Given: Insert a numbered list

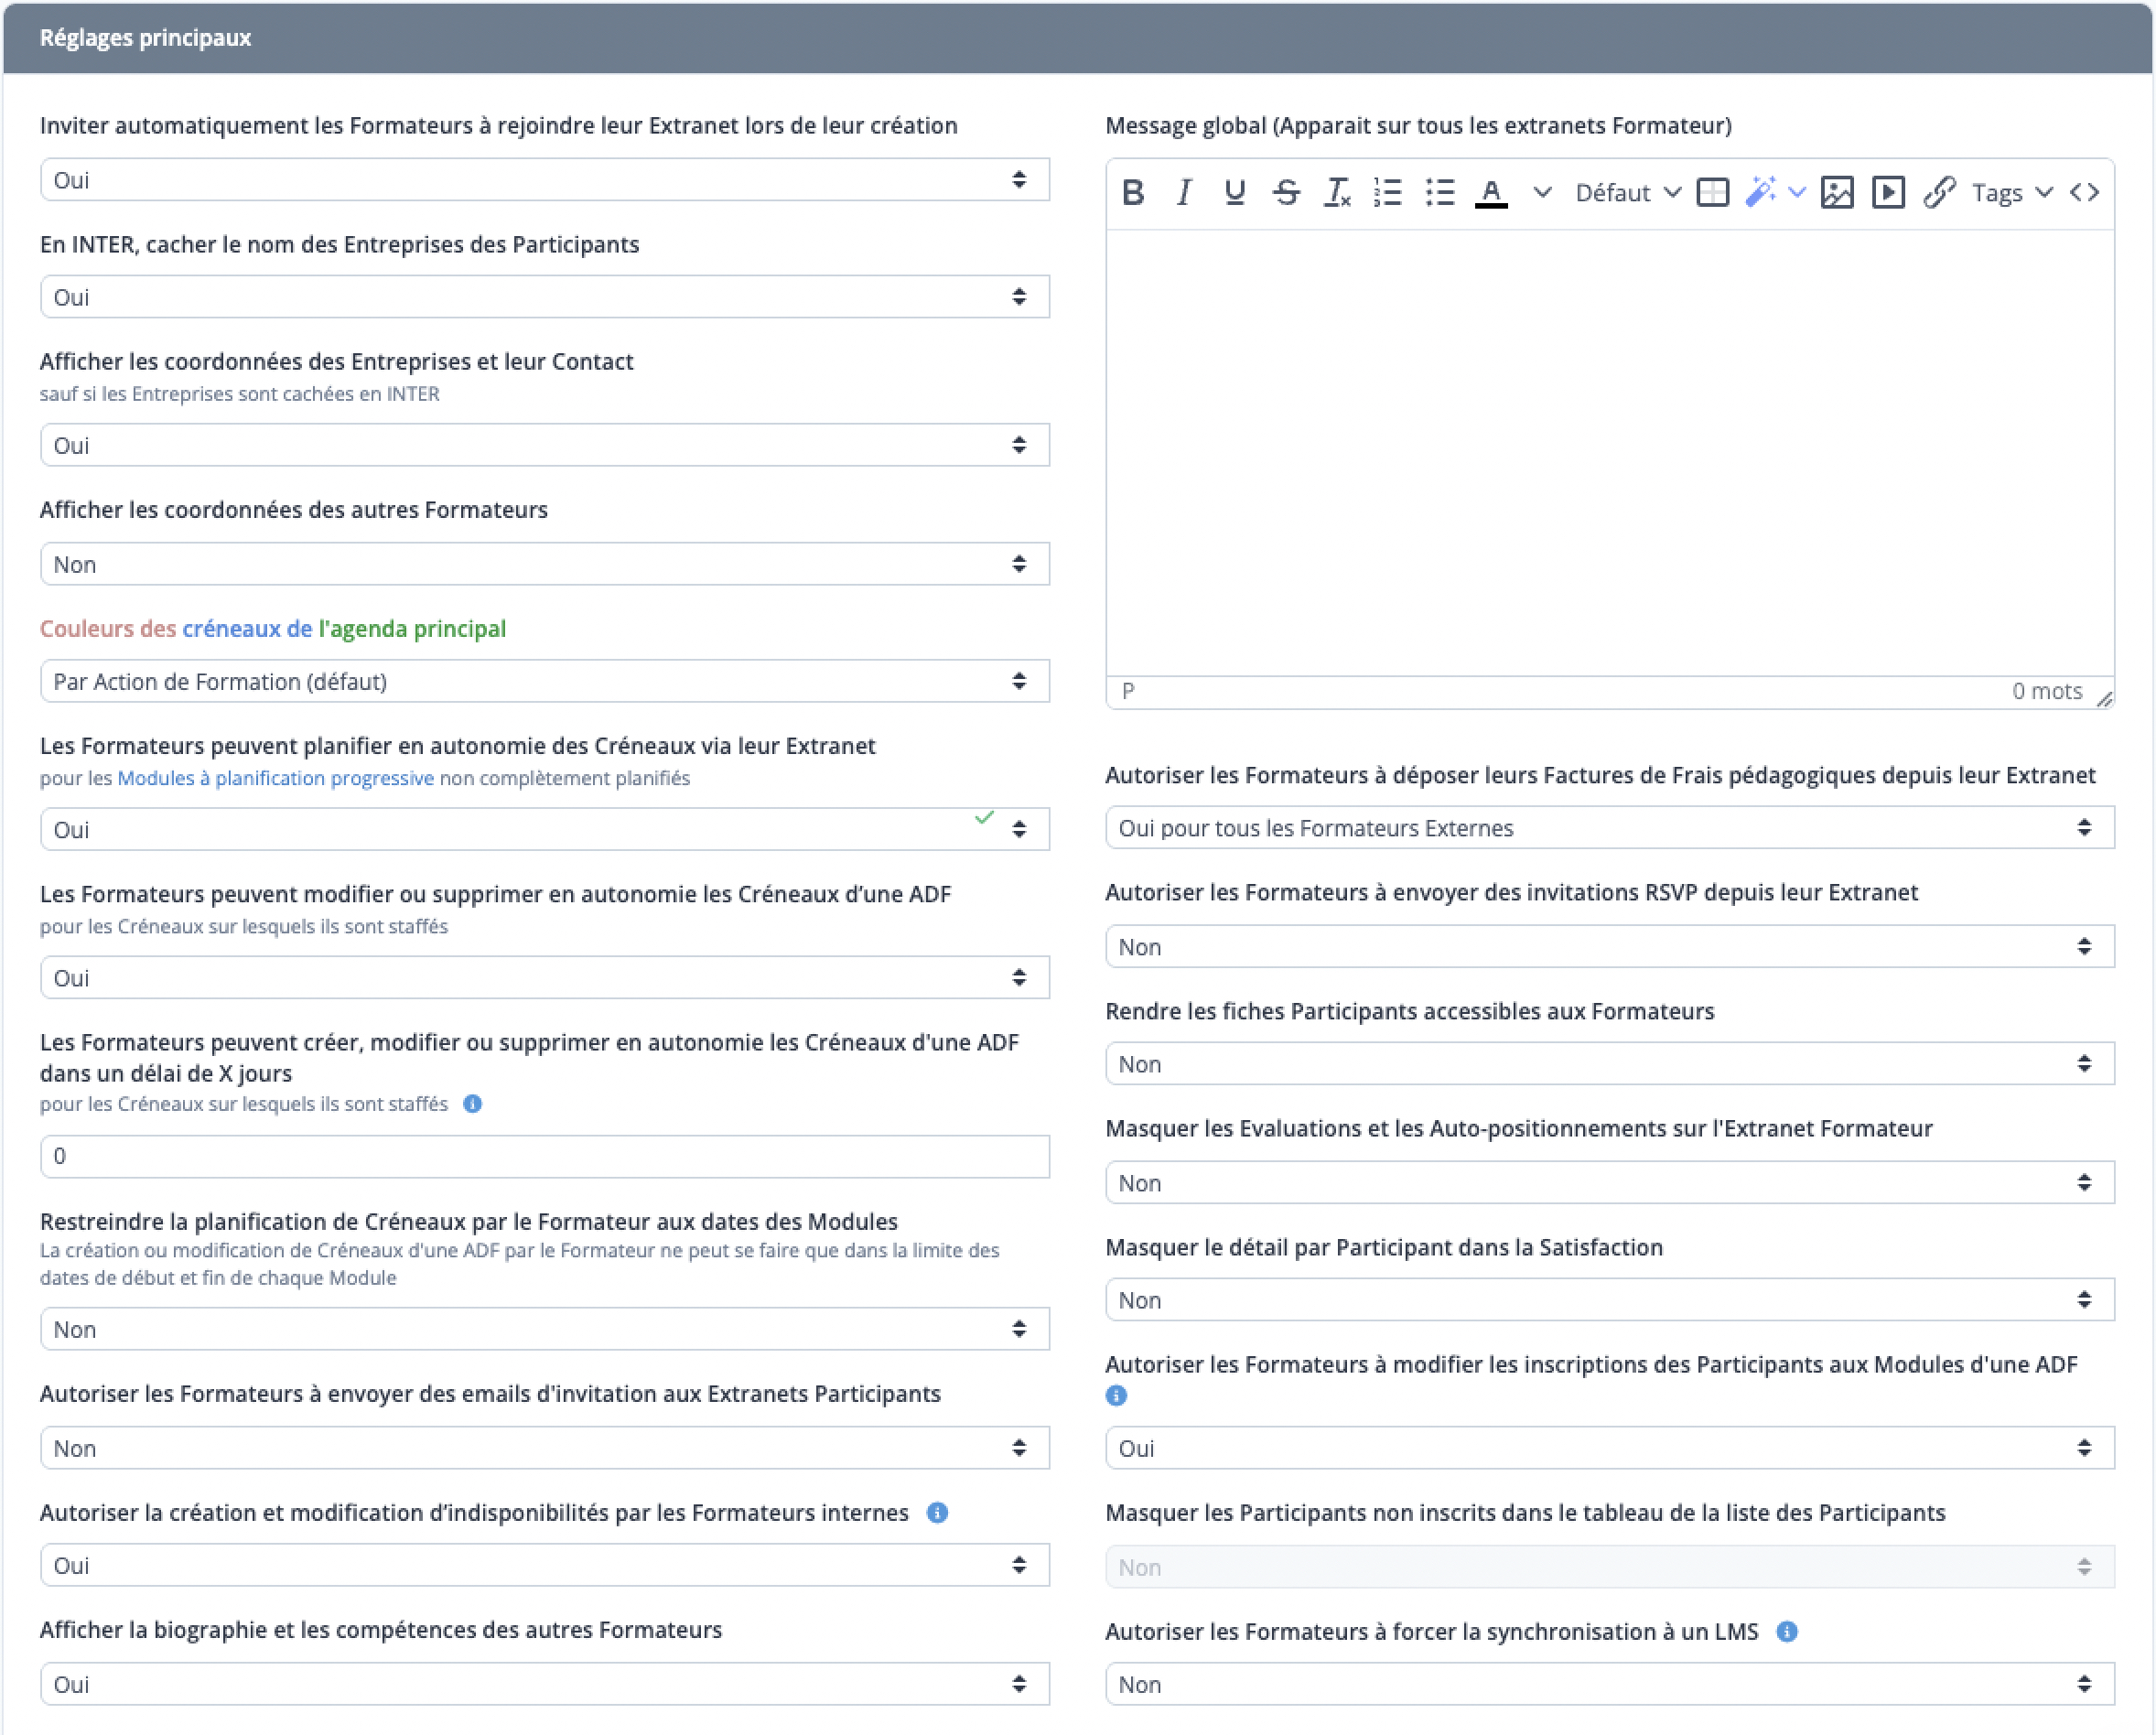Looking at the screenshot, I should point(1388,192).
